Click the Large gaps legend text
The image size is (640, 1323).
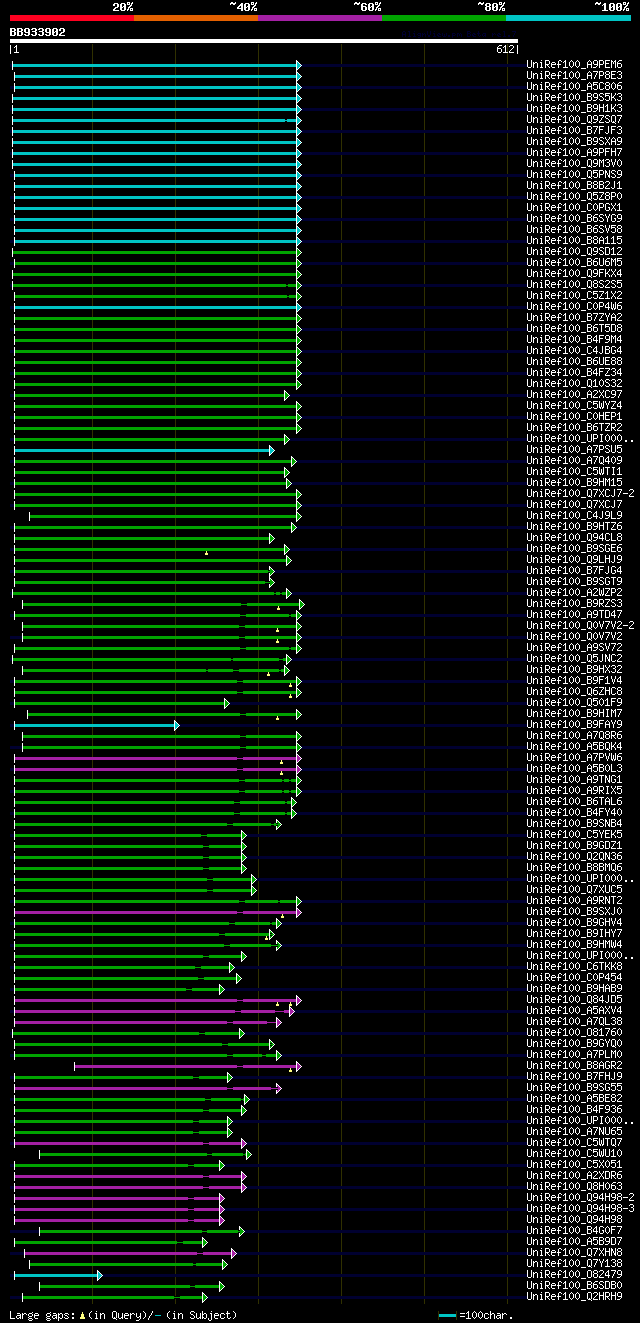point(123,1314)
